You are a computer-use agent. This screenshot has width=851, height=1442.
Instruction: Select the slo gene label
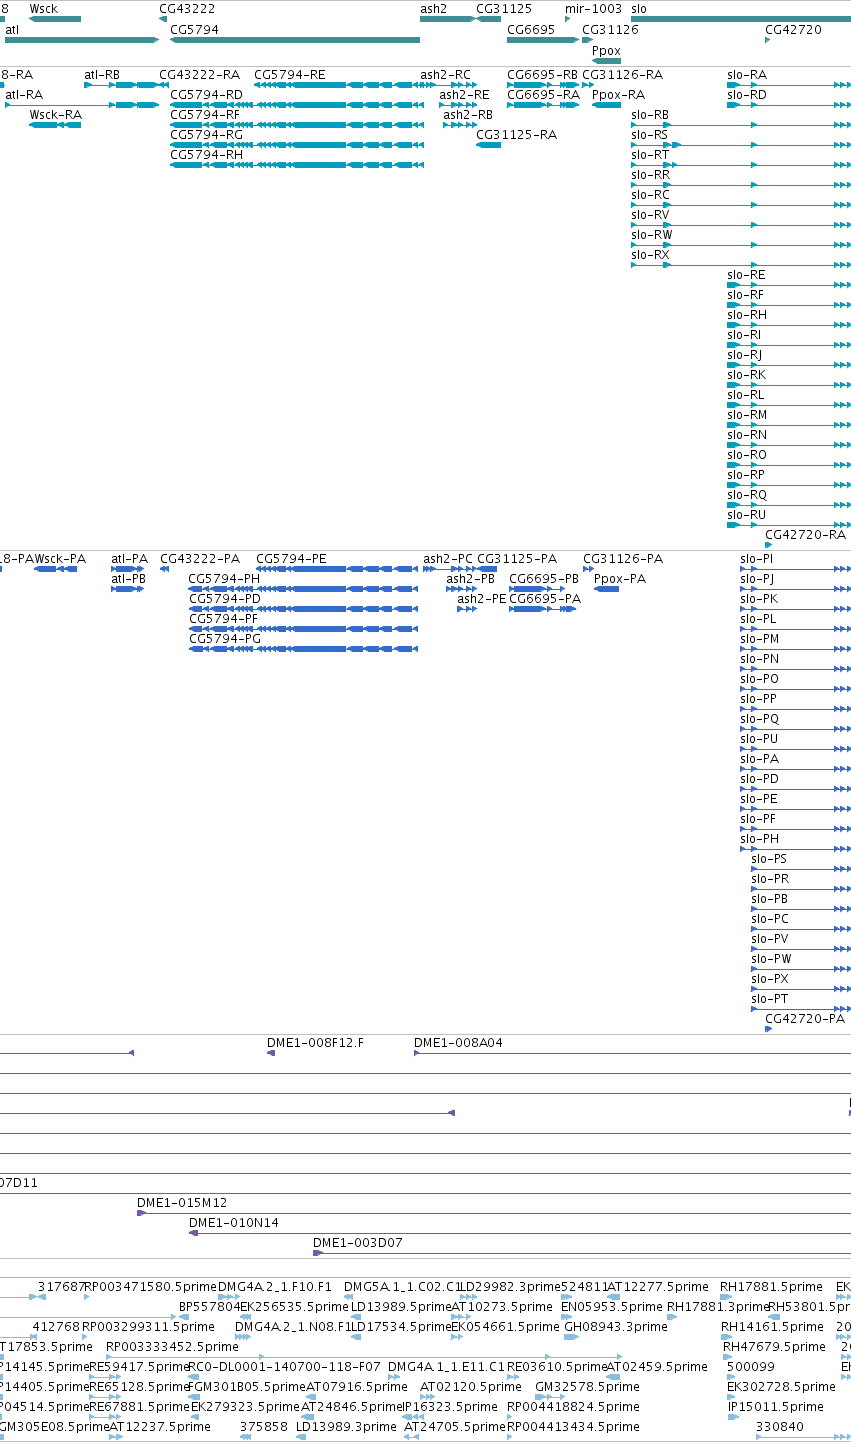point(639,8)
